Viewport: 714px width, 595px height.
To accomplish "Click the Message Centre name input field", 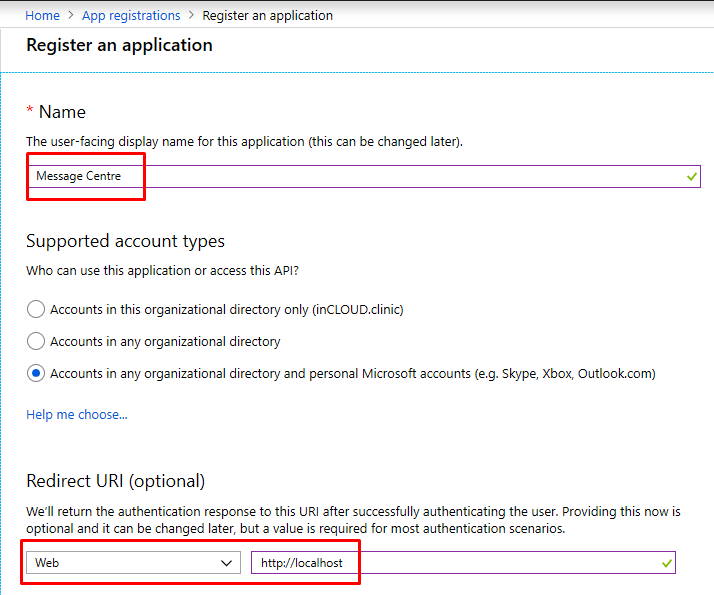I will [x=363, y=176].
